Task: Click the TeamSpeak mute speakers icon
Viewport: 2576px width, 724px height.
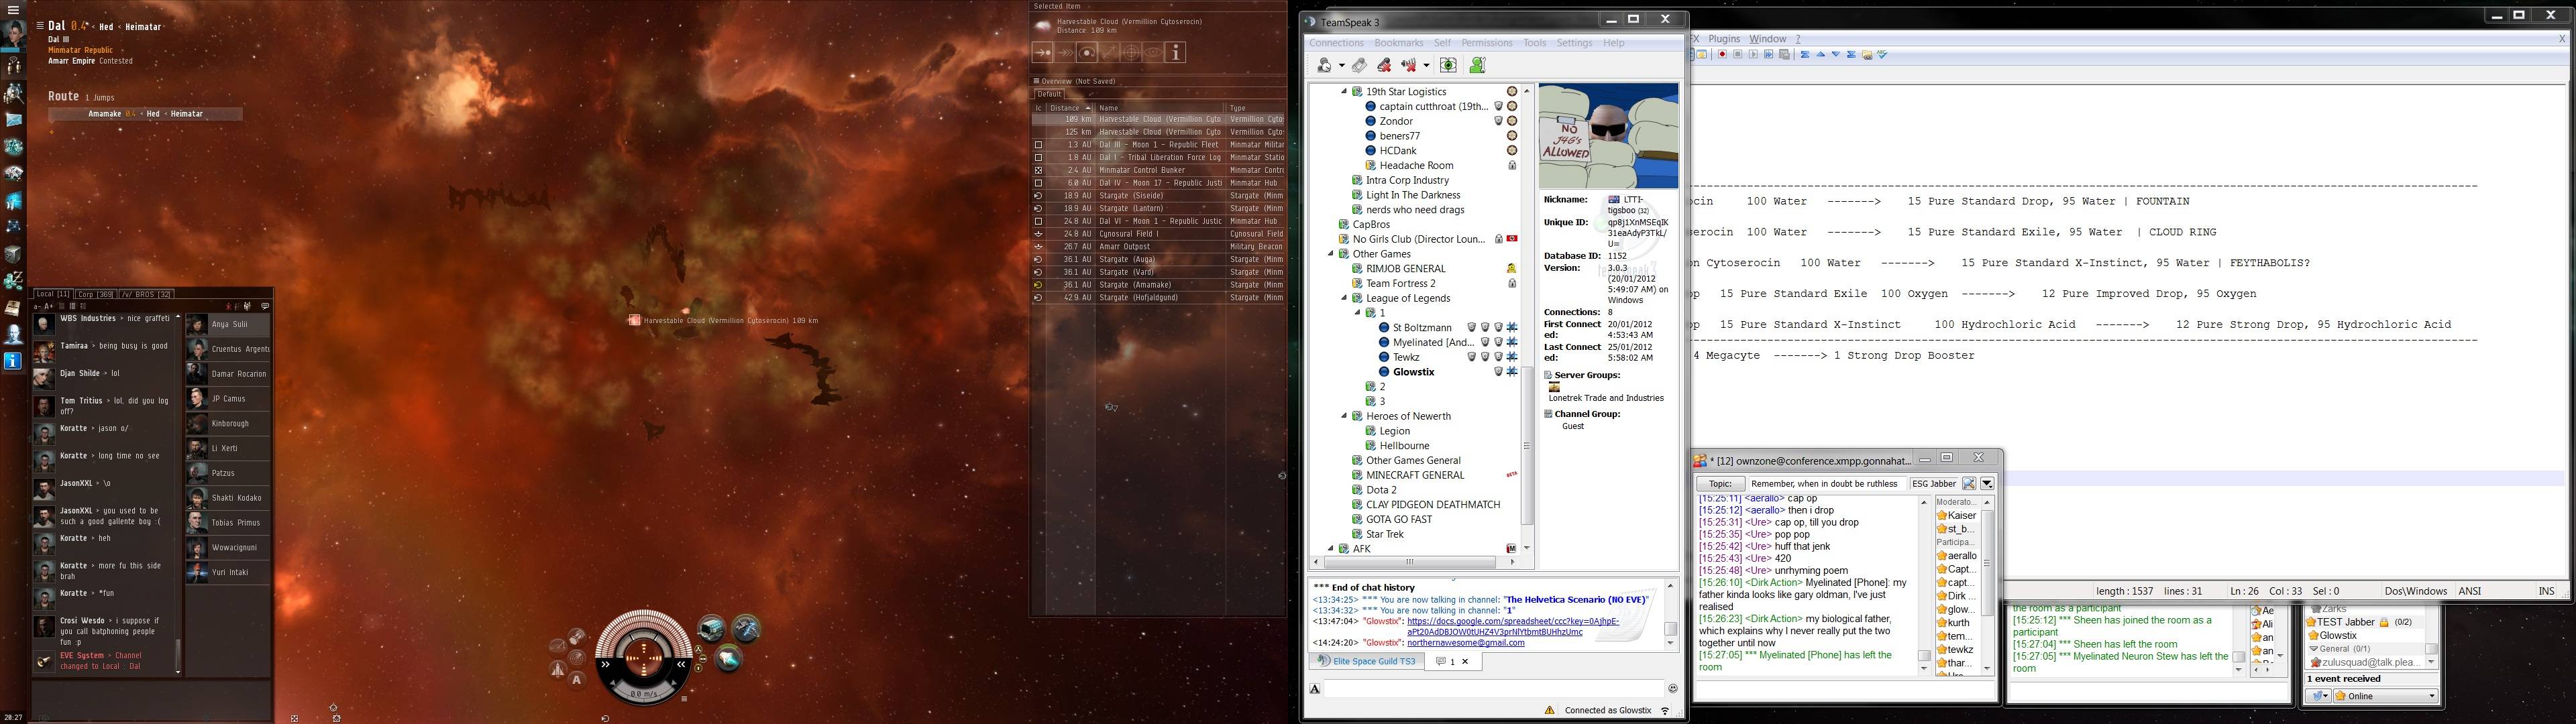Action: [x=1409, y=65]
